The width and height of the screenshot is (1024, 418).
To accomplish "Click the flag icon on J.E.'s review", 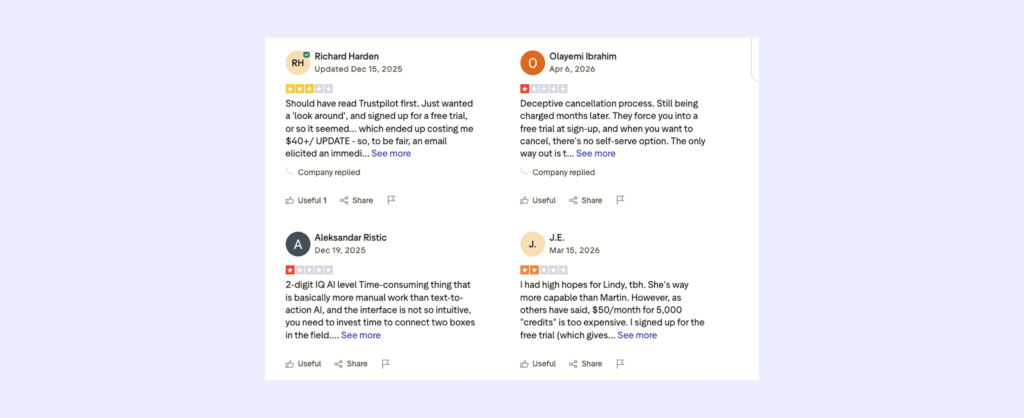I will click(620, 363).
